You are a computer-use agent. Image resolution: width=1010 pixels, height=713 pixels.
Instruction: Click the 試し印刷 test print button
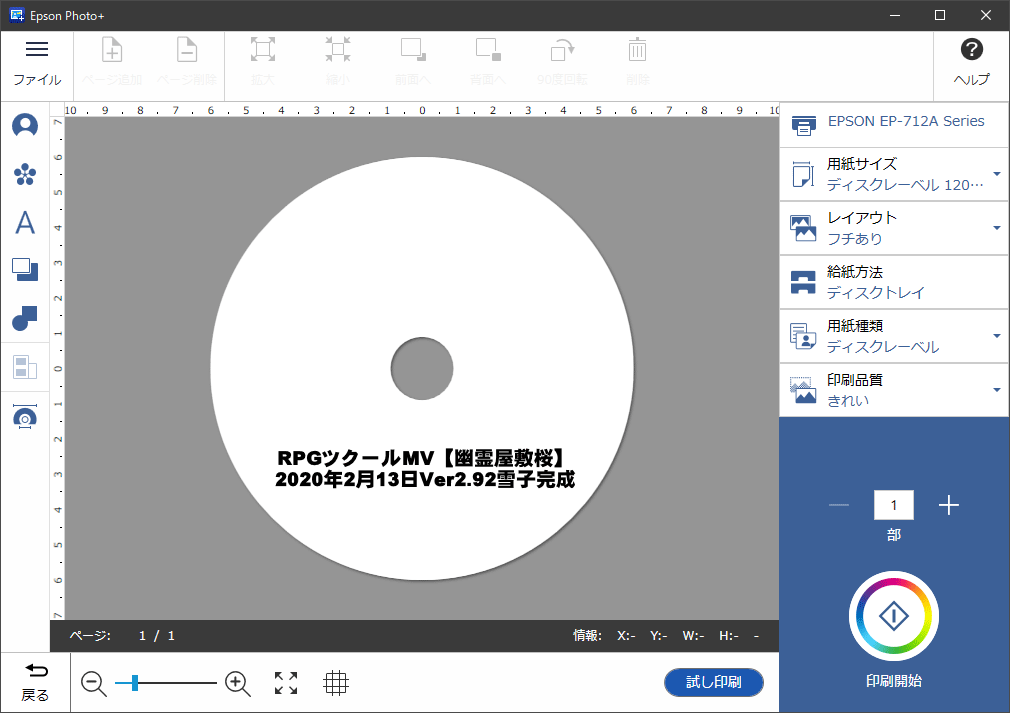pos(714,682)
